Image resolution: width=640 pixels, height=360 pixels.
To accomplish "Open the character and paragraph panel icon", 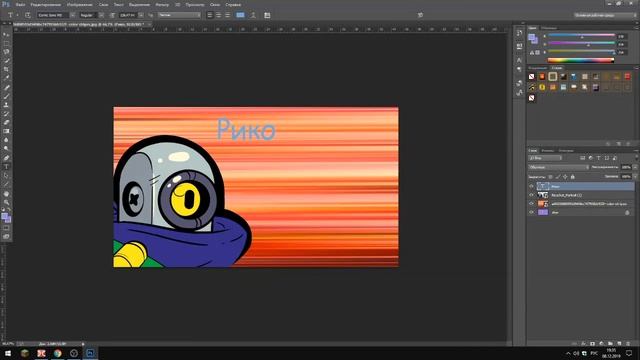I will pos(267,15).
